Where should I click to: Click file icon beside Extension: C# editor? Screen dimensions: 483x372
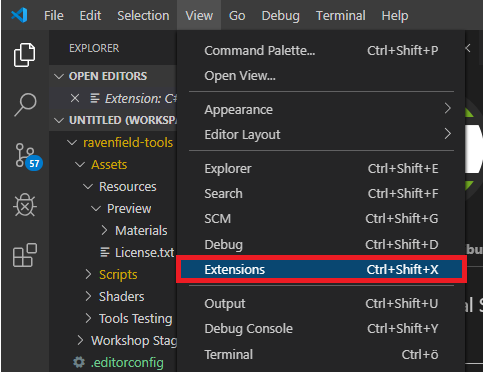click(95, 98)
